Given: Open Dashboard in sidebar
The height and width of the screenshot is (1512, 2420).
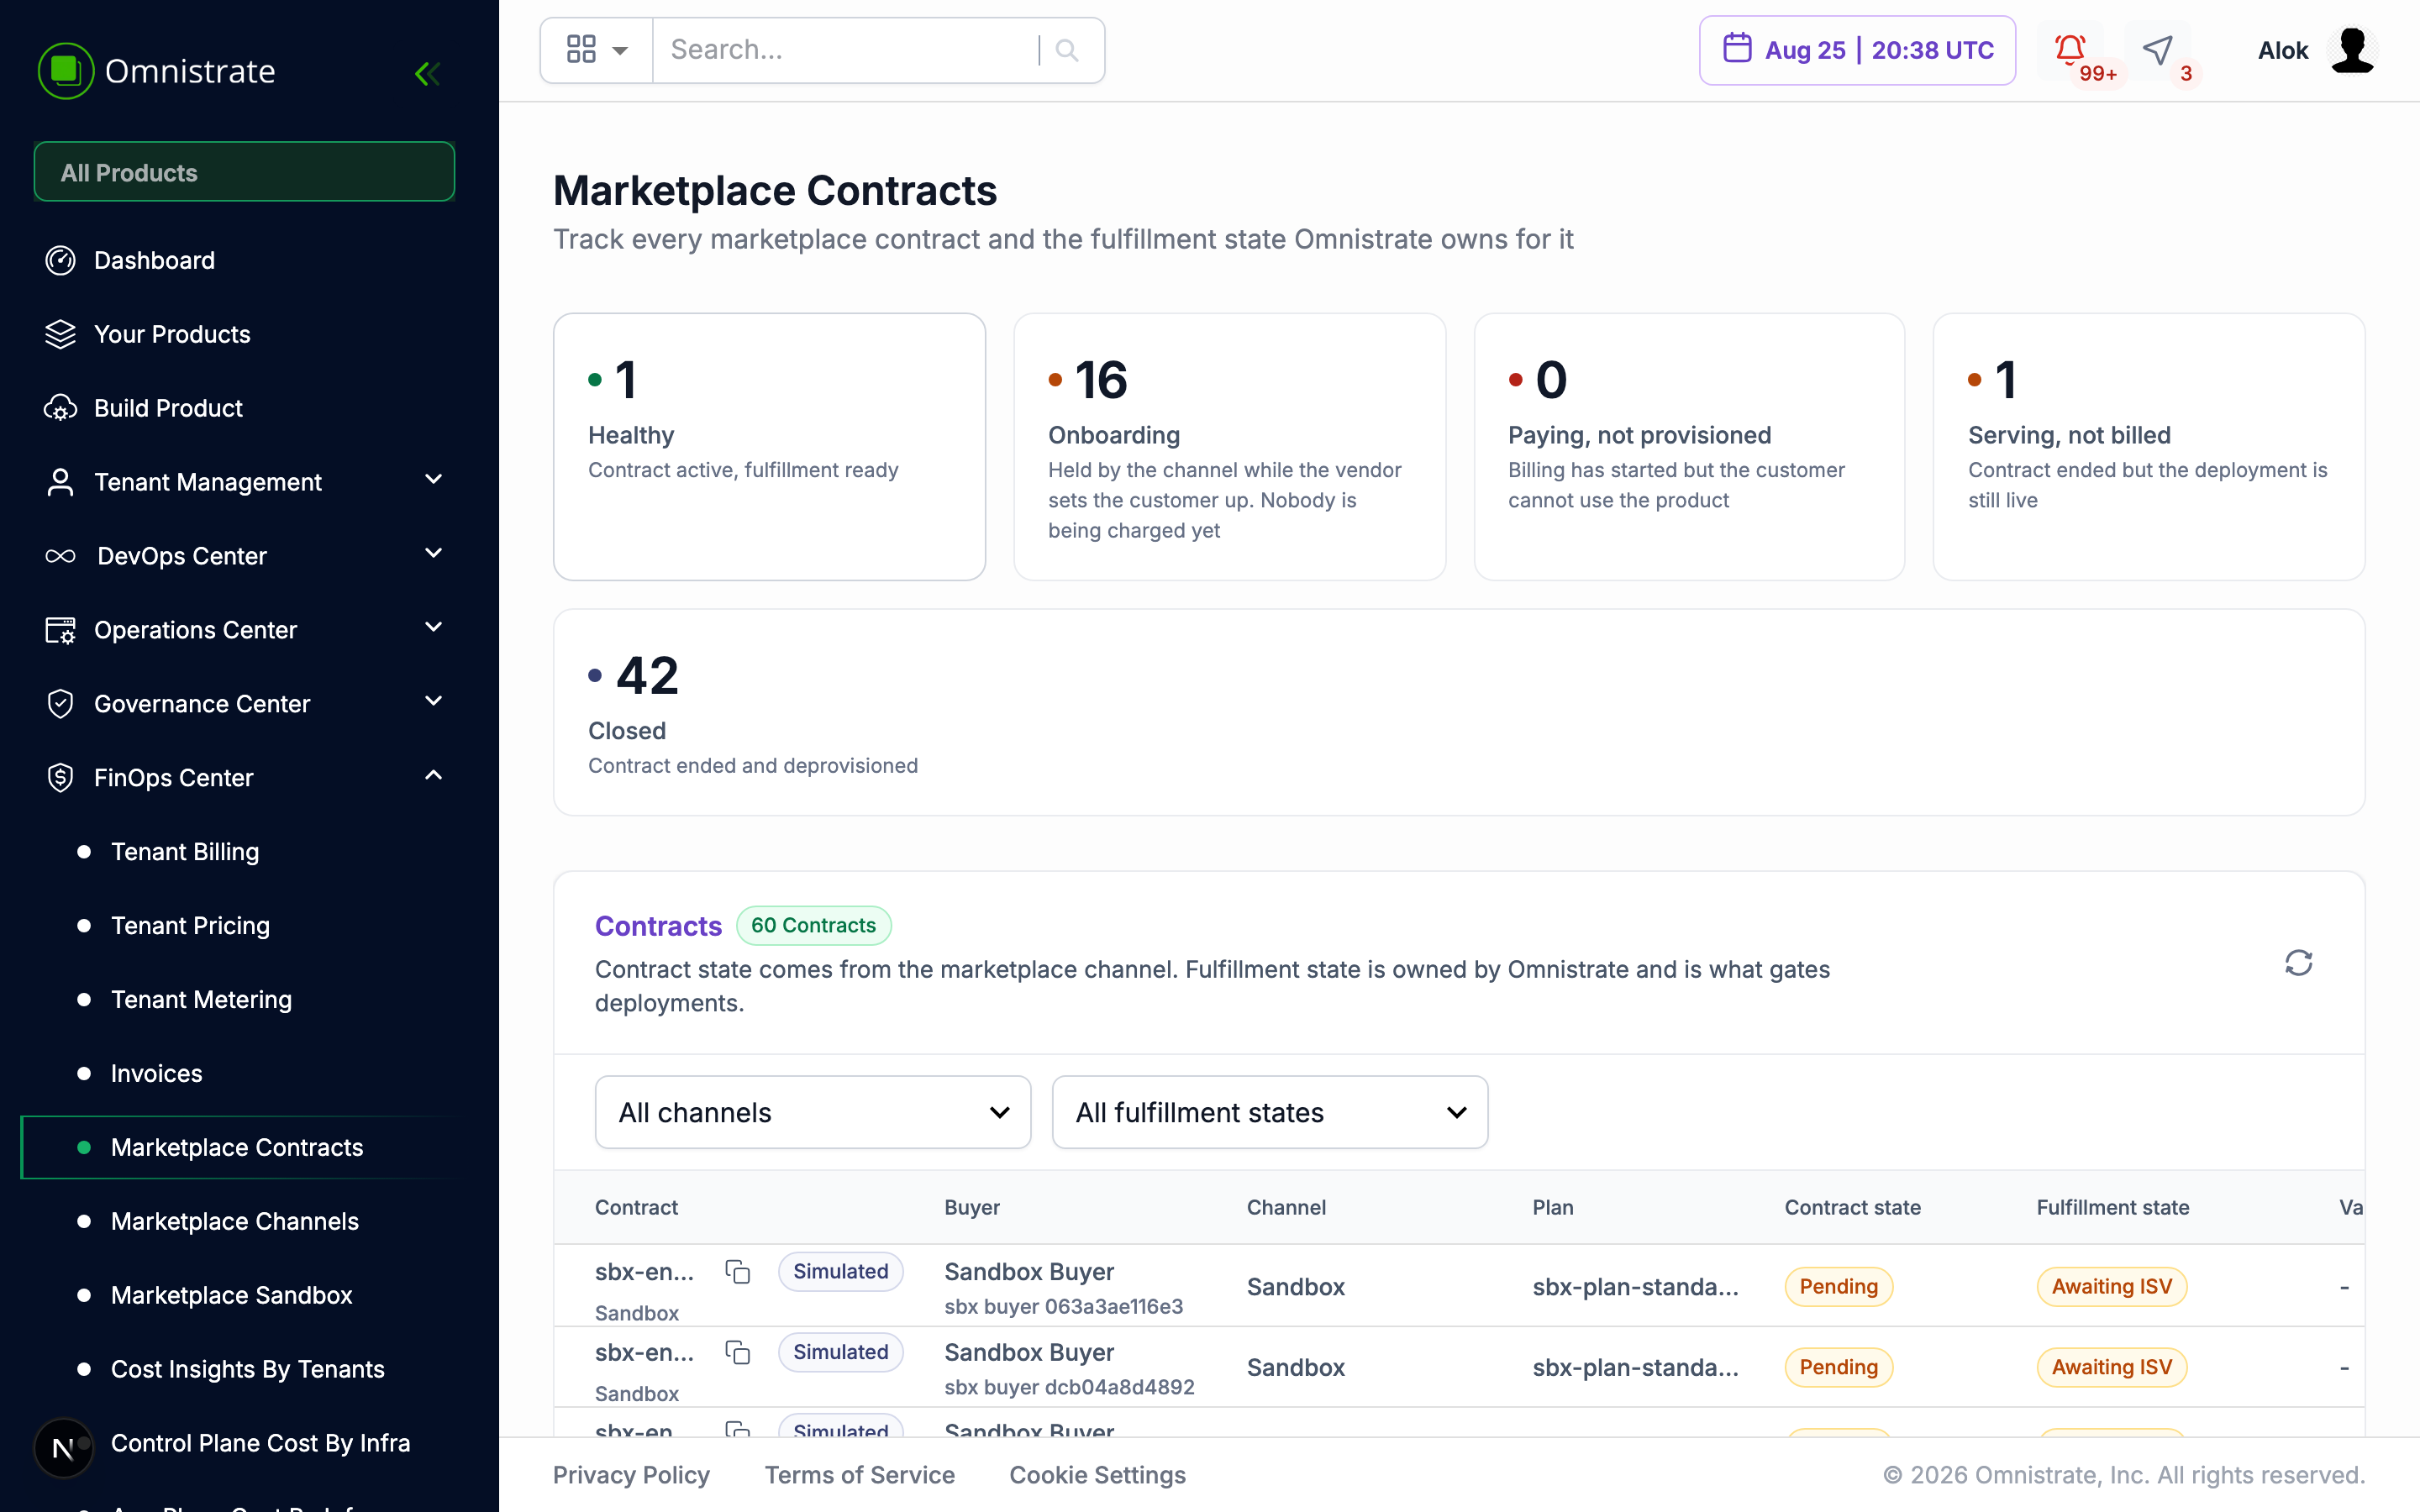Looking at the screenshot, I should coord(154,260).
